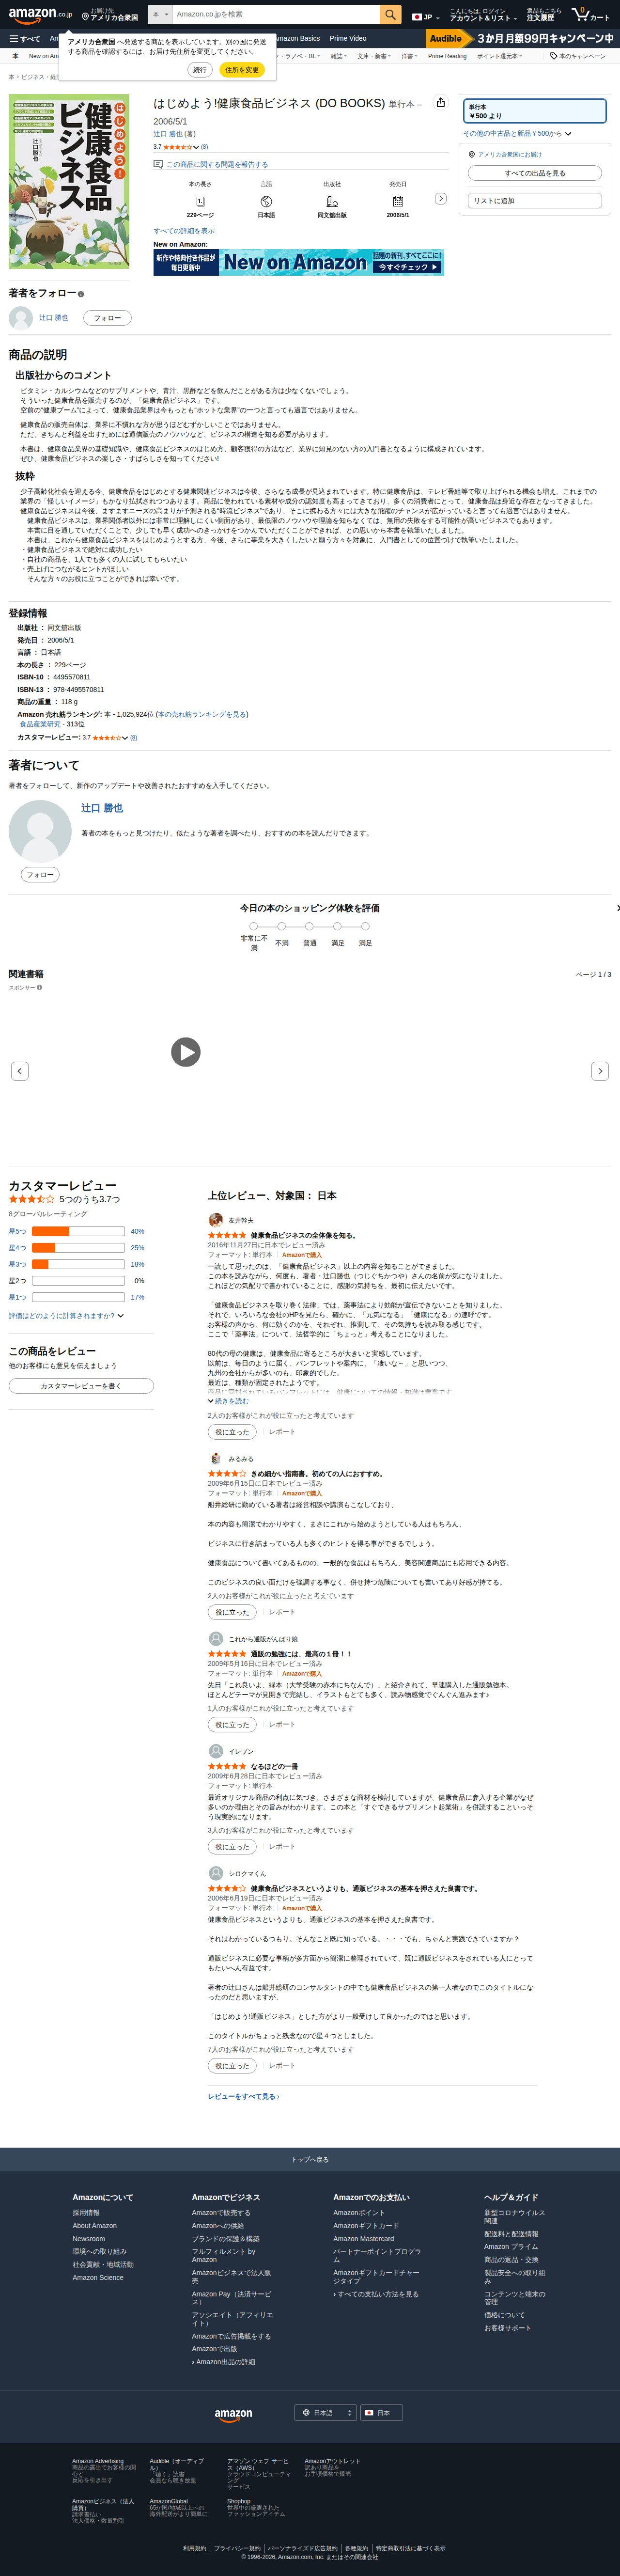Click the book cover image
620x2576 pixels.
click(69, 181)
